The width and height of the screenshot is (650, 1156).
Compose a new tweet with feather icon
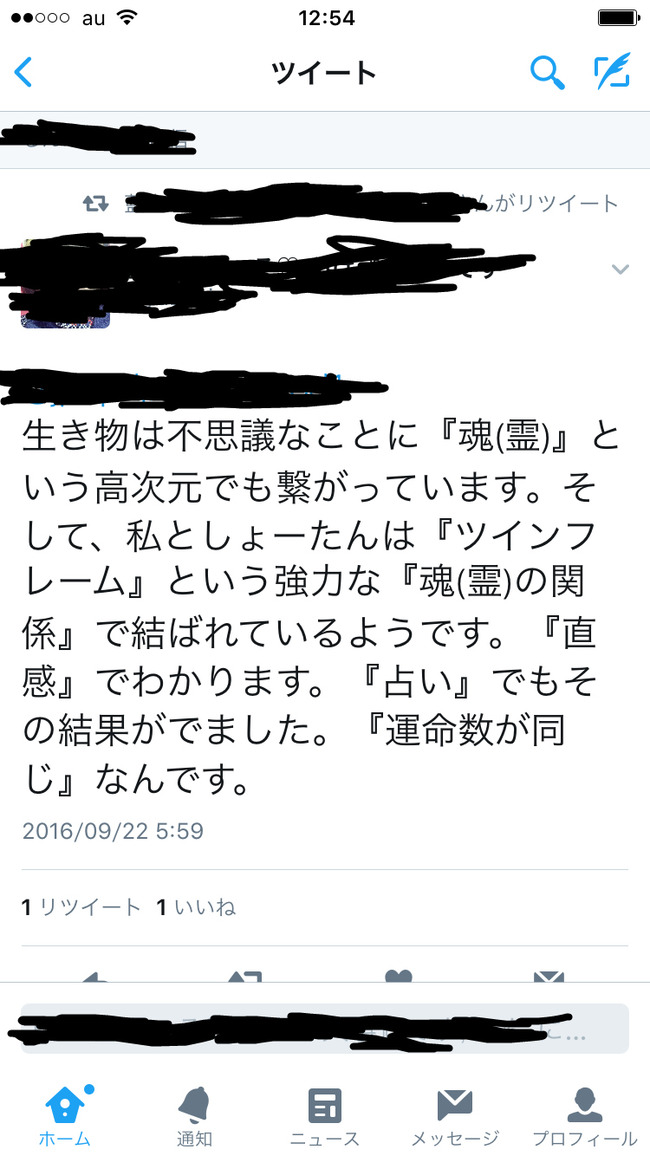[x=613, y=72]
